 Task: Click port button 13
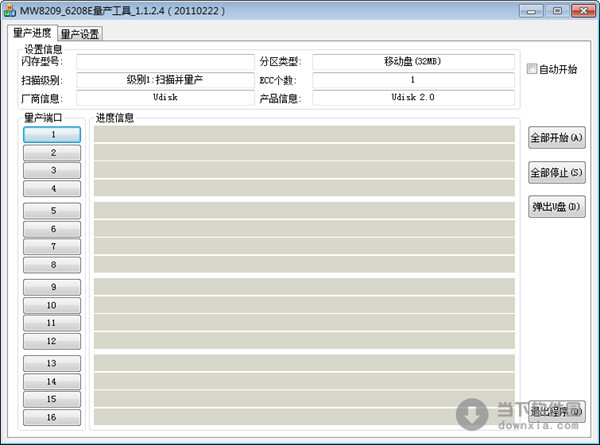coord(52,363)
